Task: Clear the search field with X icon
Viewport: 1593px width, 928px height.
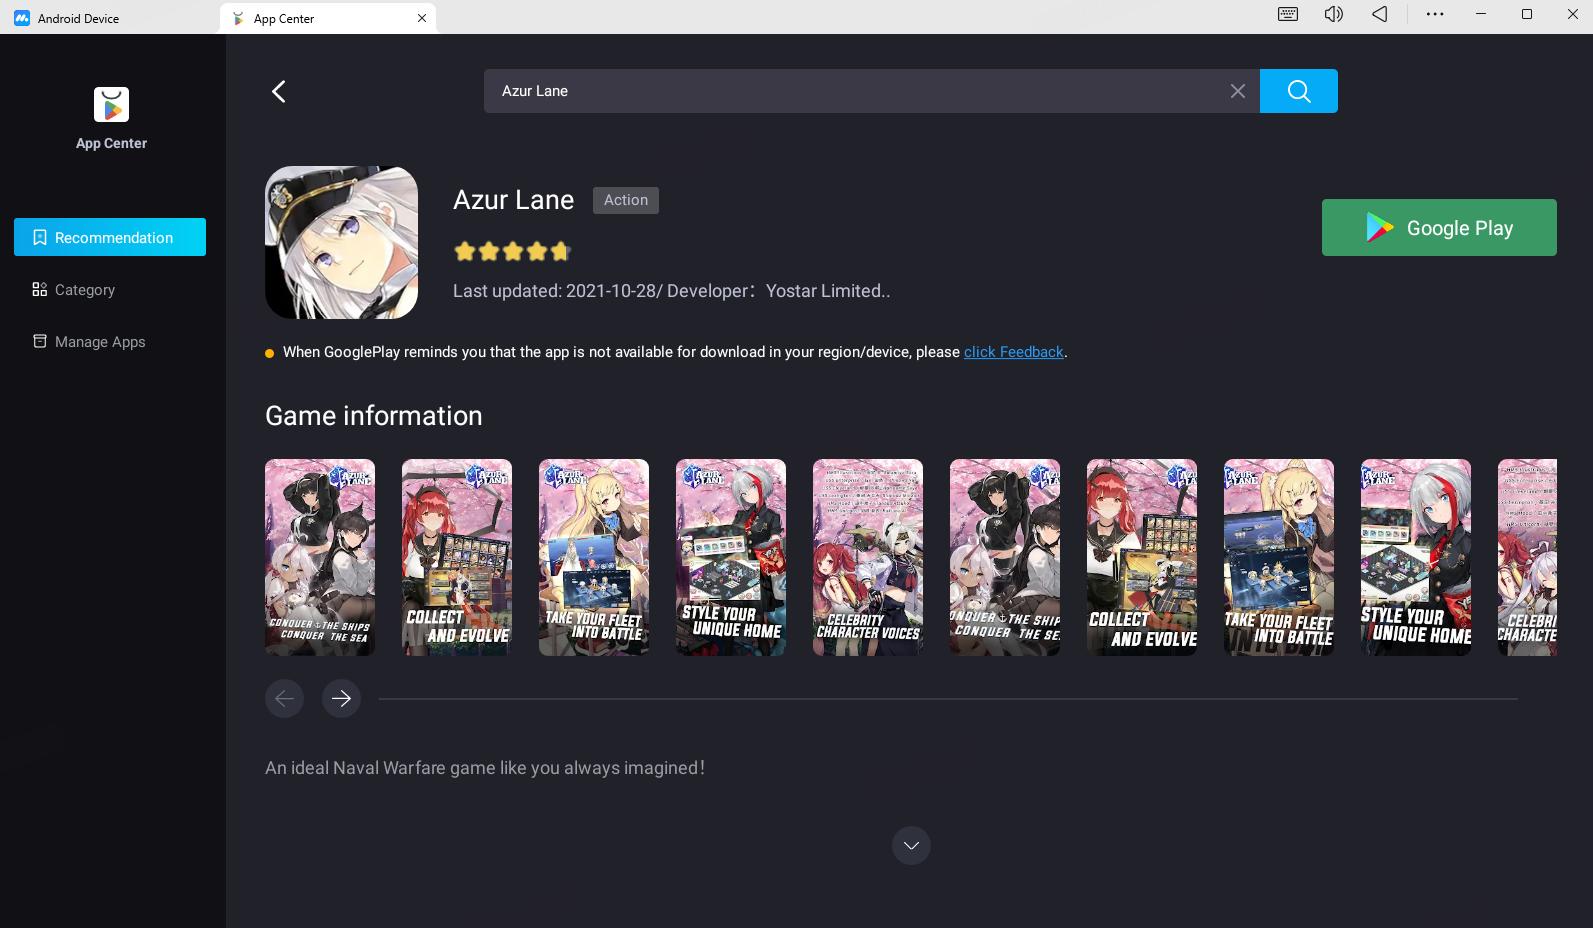Action: (1237, 91)
